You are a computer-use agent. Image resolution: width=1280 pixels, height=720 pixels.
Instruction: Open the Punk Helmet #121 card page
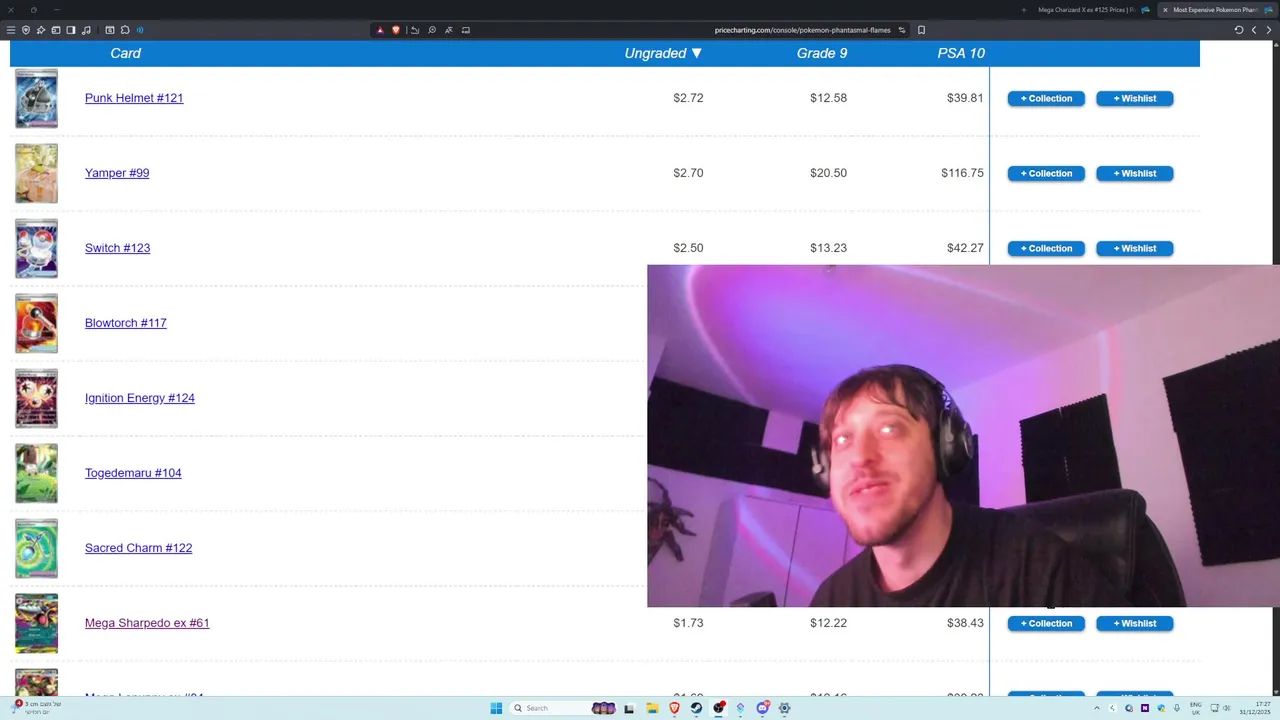pyautogui.click(x=134, y=98)
